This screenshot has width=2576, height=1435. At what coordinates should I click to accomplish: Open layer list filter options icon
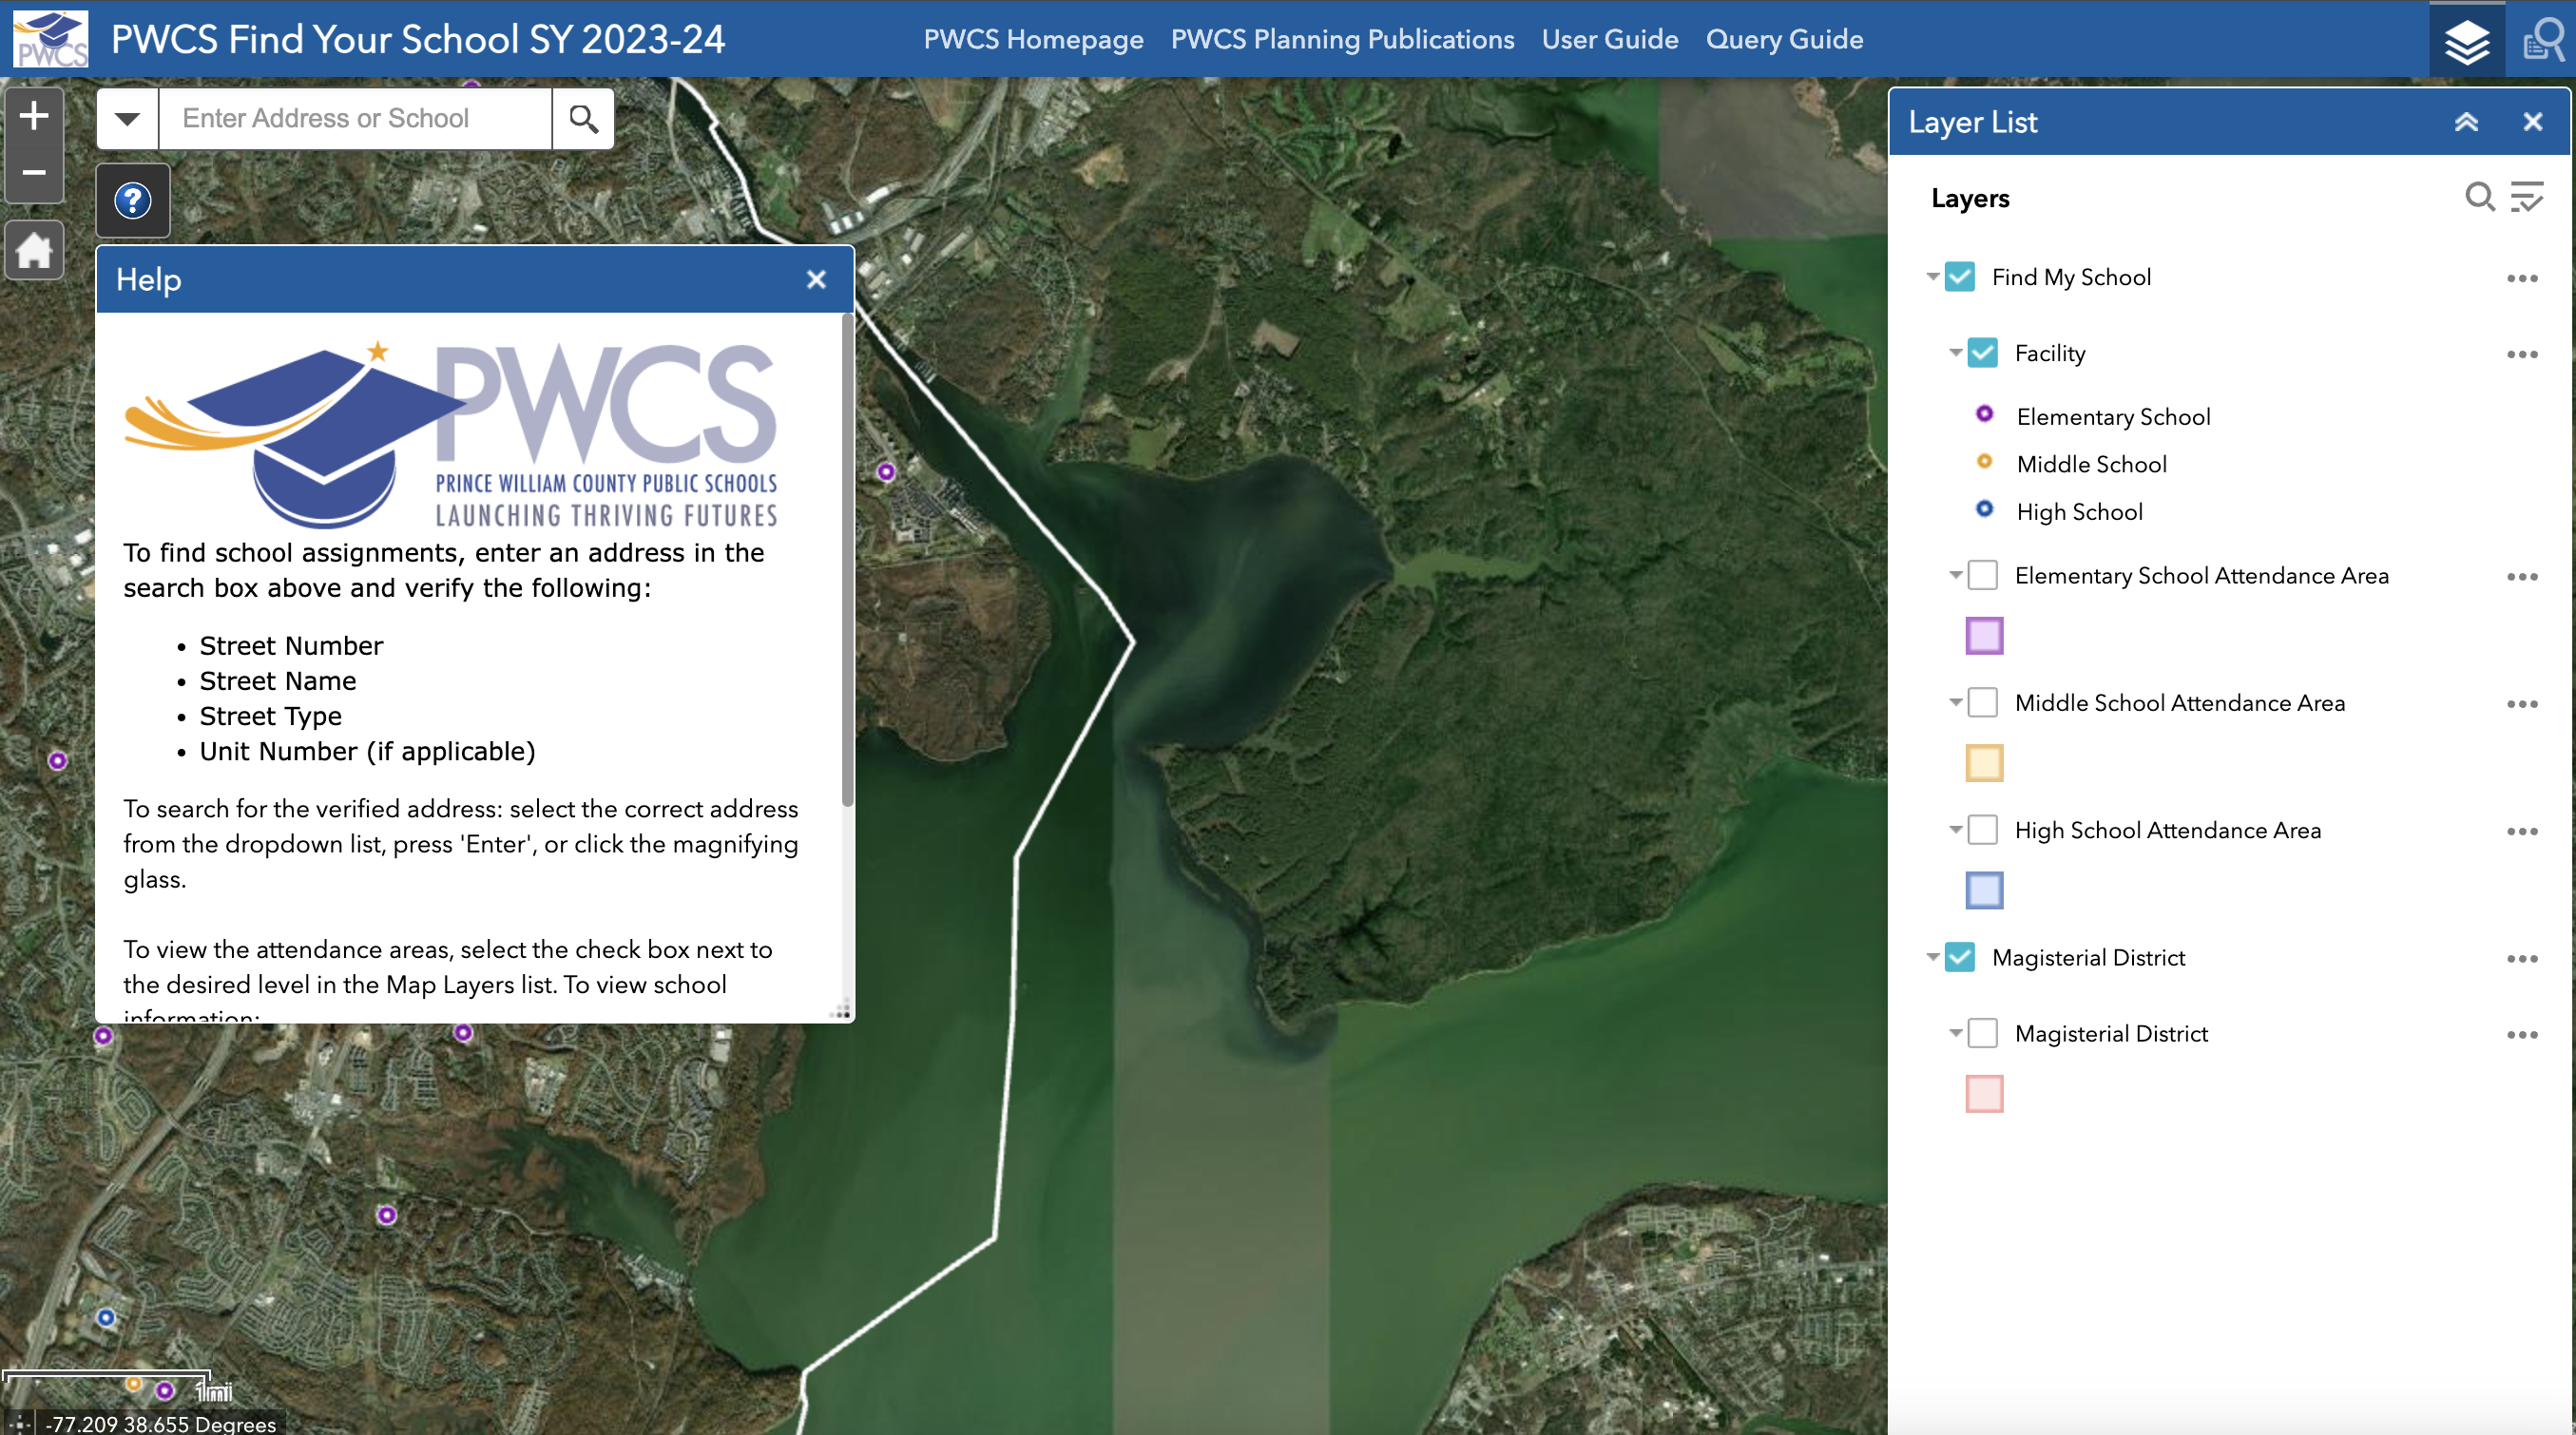point(2527,197)
